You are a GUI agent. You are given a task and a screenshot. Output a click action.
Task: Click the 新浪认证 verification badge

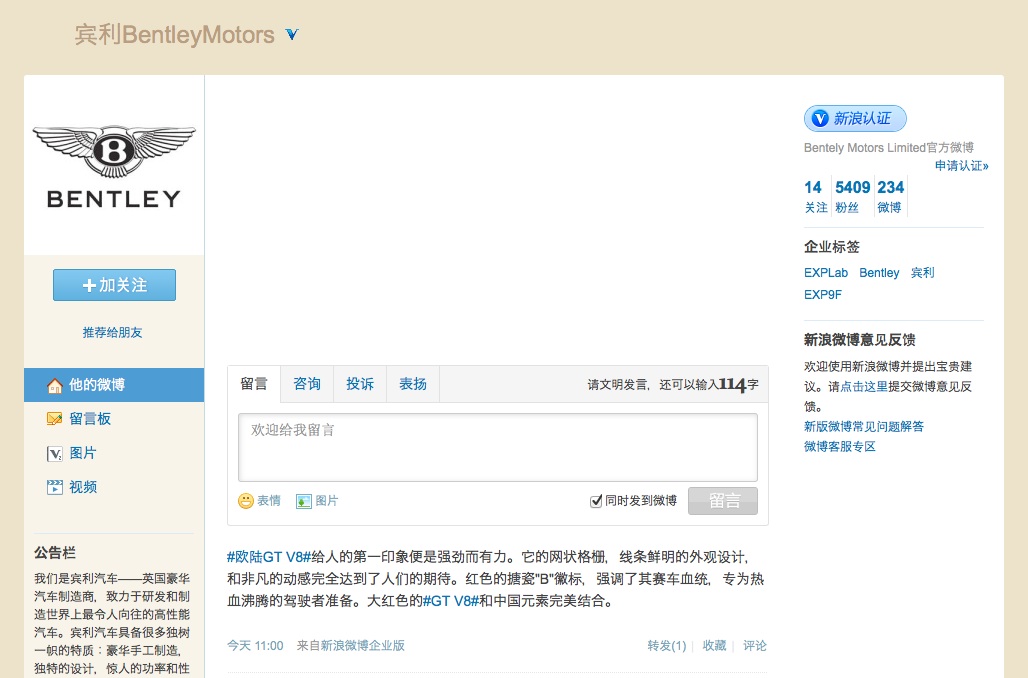855,119
